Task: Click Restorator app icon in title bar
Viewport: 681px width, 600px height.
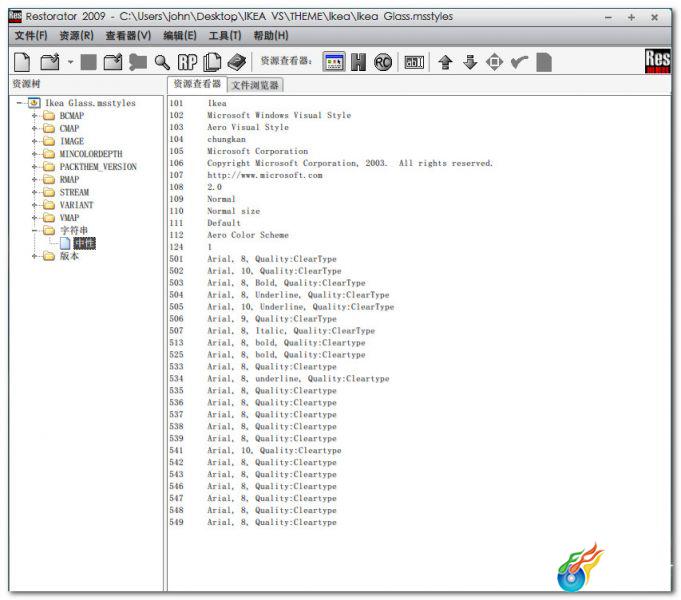Action: 15,16
